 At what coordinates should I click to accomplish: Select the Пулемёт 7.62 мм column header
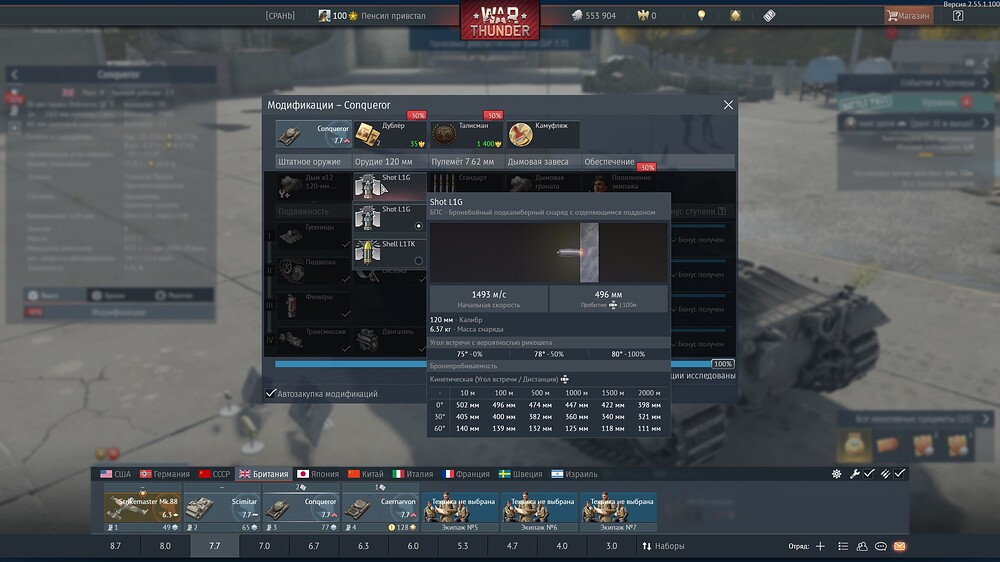click(462, 161)
